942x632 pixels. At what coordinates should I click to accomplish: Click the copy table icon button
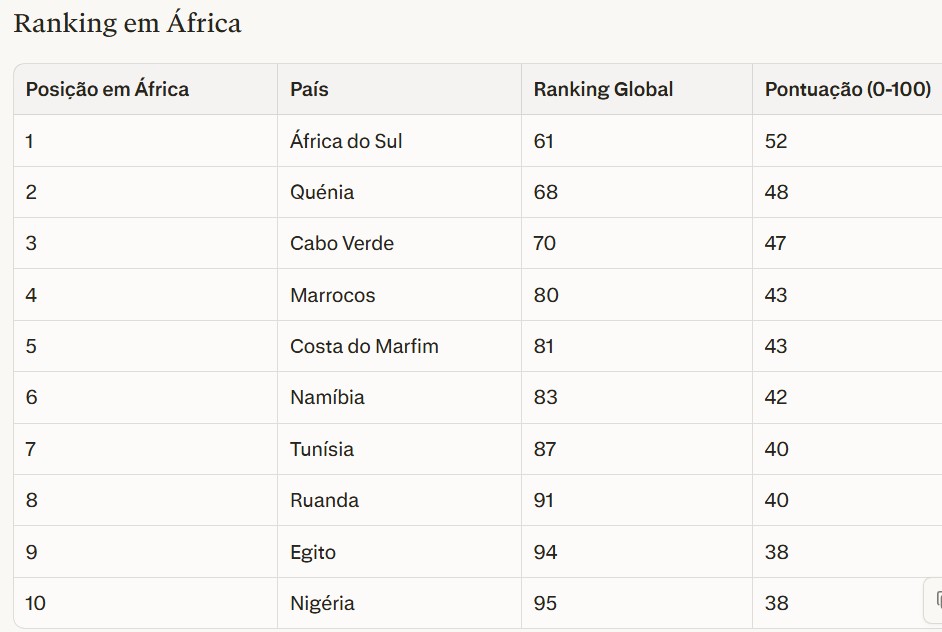tap(936, 600)
